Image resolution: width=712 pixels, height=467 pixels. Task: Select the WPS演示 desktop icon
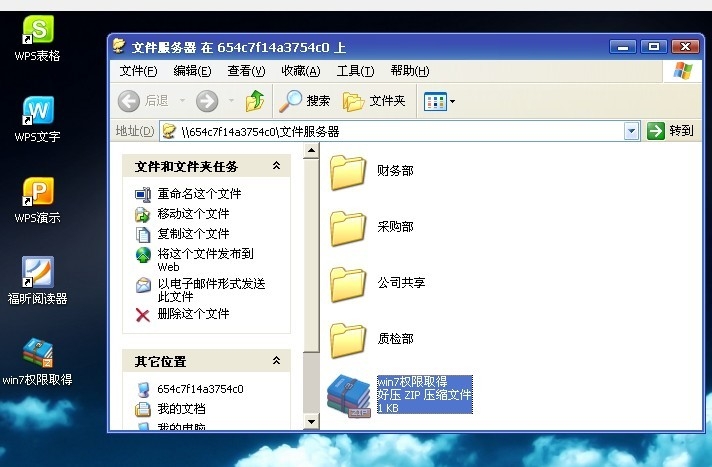pyautogui.click(x=38, y=194)
